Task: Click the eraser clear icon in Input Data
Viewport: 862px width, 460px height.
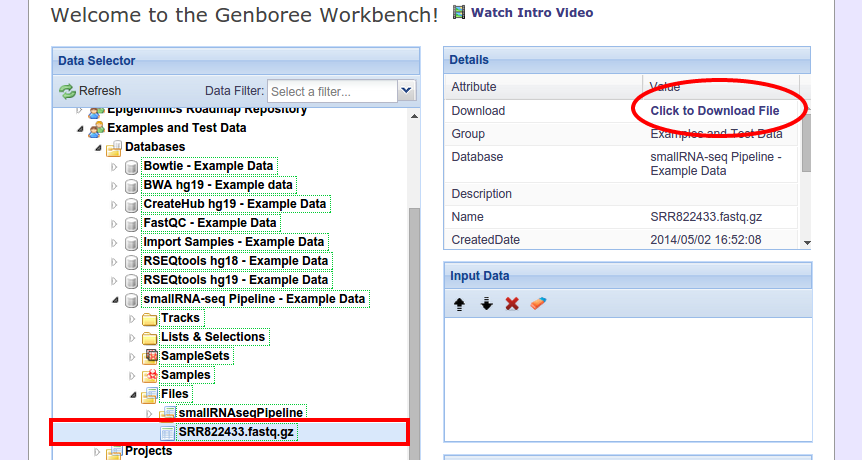Action: click(x=538, y=303)
